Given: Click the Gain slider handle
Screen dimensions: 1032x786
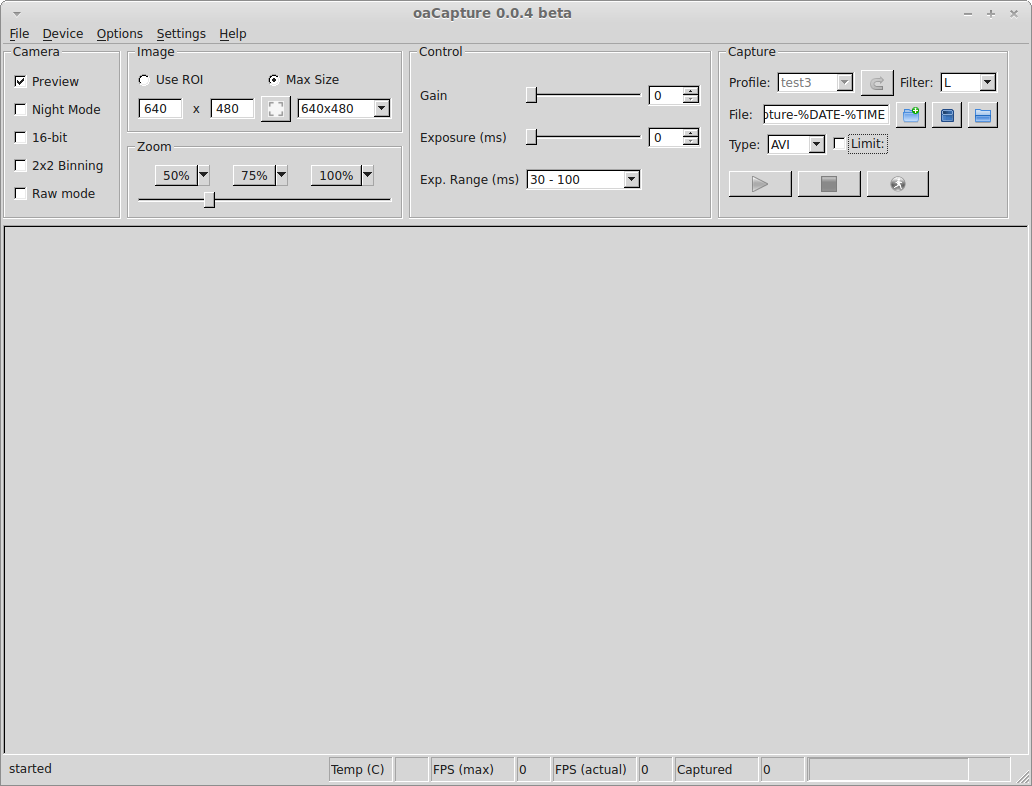Looking at the screenshot, I should click(532, 95).
